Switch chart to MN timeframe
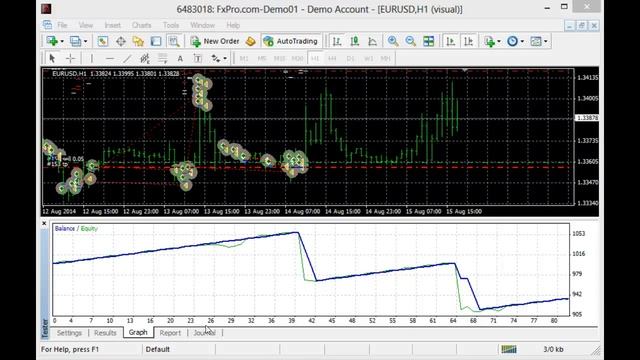The image size is (640, 360). click(x=386, y=58)
